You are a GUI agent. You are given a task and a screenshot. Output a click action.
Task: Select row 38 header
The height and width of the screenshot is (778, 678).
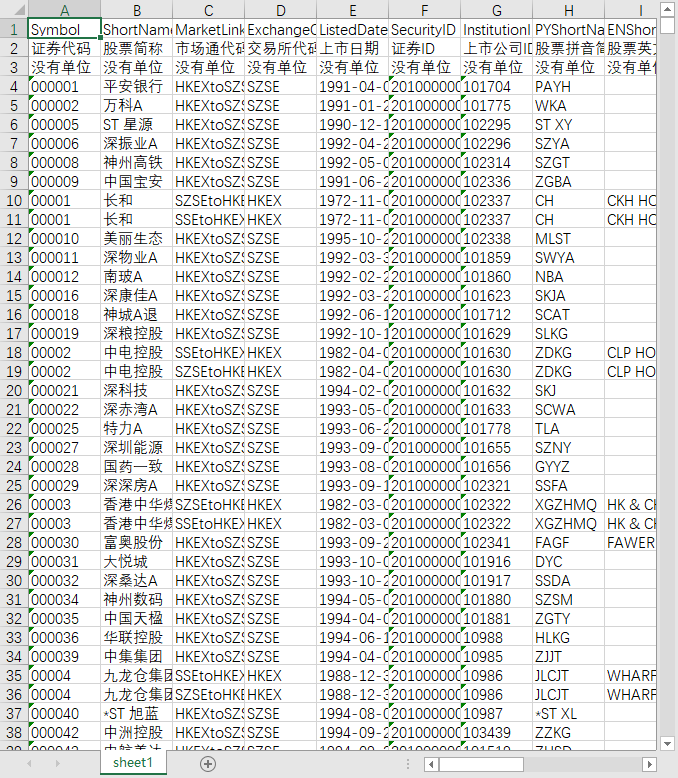14,732
